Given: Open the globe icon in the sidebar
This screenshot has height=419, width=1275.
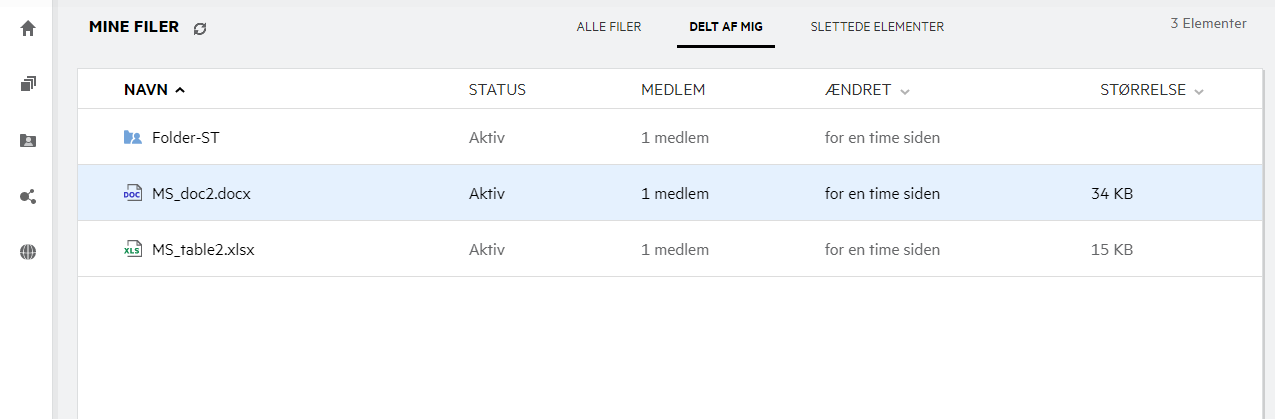Looking at the screenshot, I should point(28,253).
